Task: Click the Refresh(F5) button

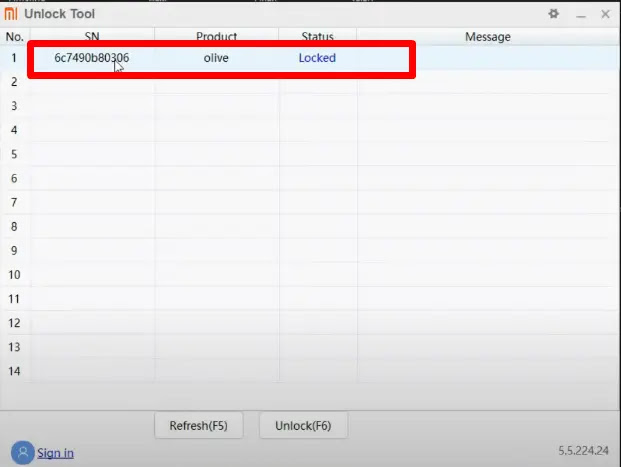Action: tap(198, 425)
